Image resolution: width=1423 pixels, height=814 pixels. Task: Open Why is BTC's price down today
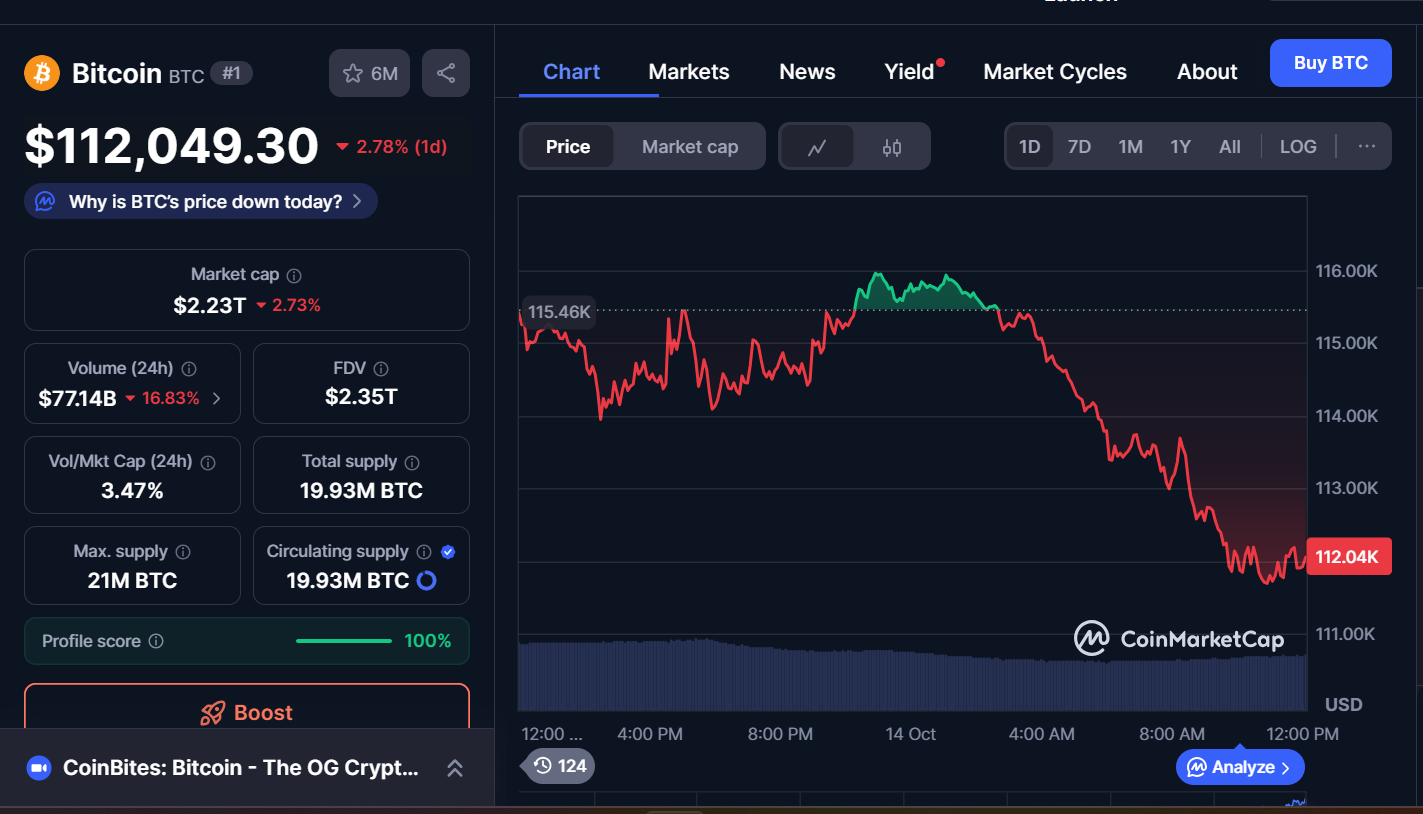click(201, 201)
